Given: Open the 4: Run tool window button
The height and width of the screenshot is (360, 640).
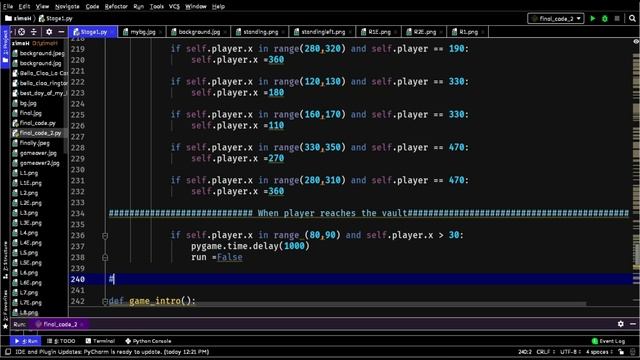Looking at the screenshot, I should [26, 341].
